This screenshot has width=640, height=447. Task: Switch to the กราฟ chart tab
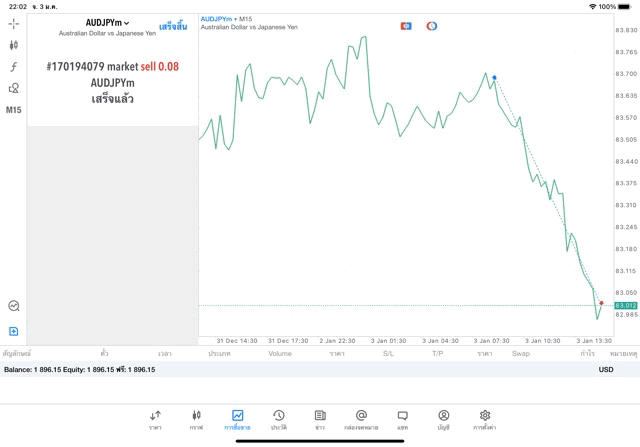(x=196, y=419)
